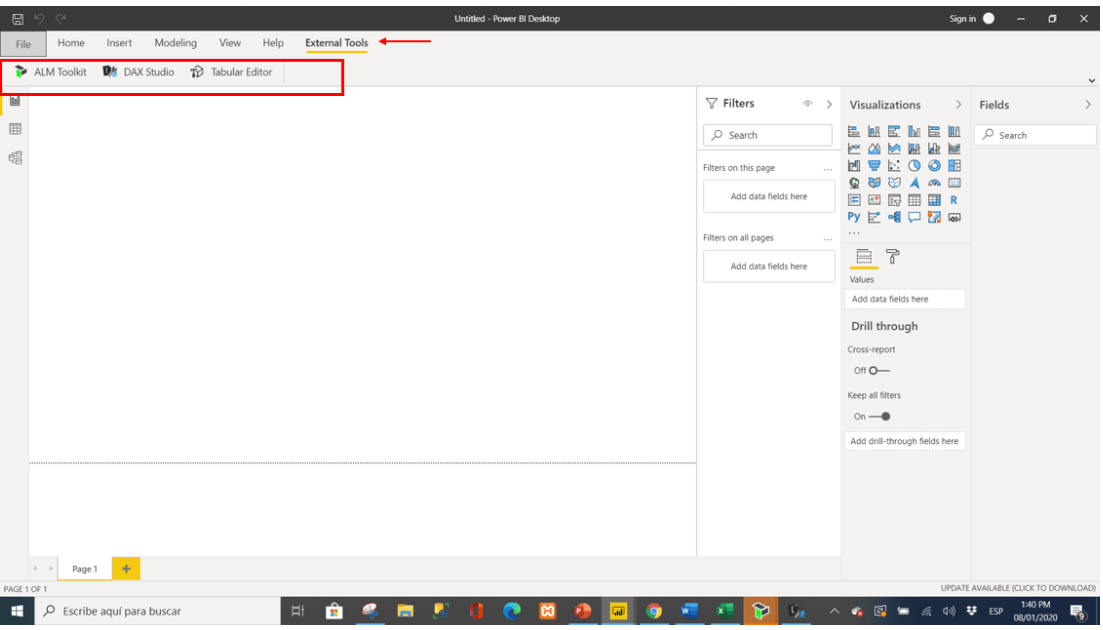The width and height of the screenshot is (1103, 630).
Task: Click the Fields search box
Action: click(1035, 134)
